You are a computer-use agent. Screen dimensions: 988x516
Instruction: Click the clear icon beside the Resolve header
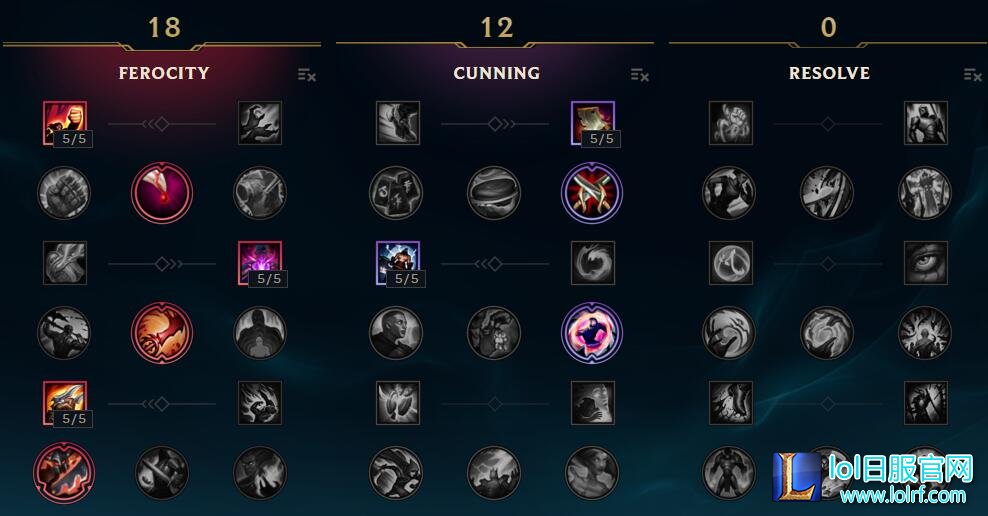pos(973,75)
